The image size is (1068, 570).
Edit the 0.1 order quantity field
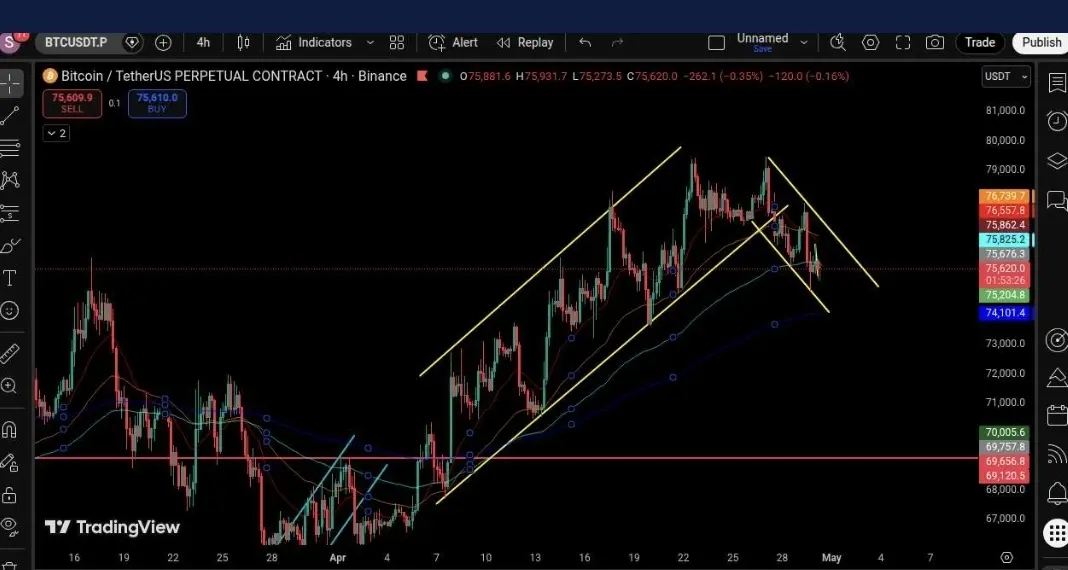click(114, 104)
